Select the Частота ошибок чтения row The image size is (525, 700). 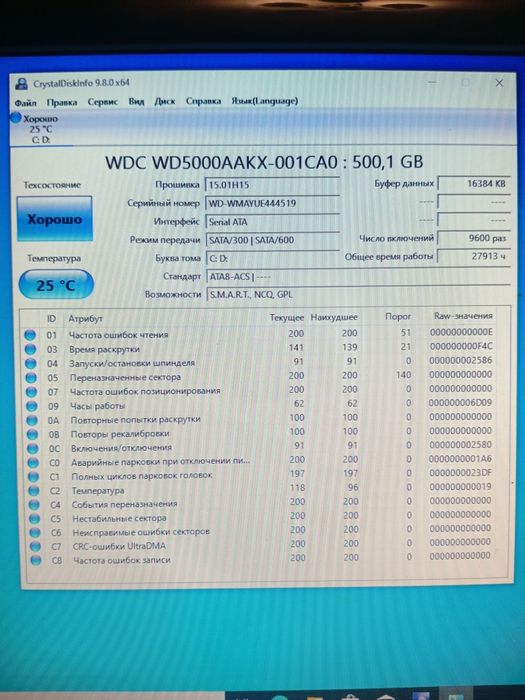261,333
